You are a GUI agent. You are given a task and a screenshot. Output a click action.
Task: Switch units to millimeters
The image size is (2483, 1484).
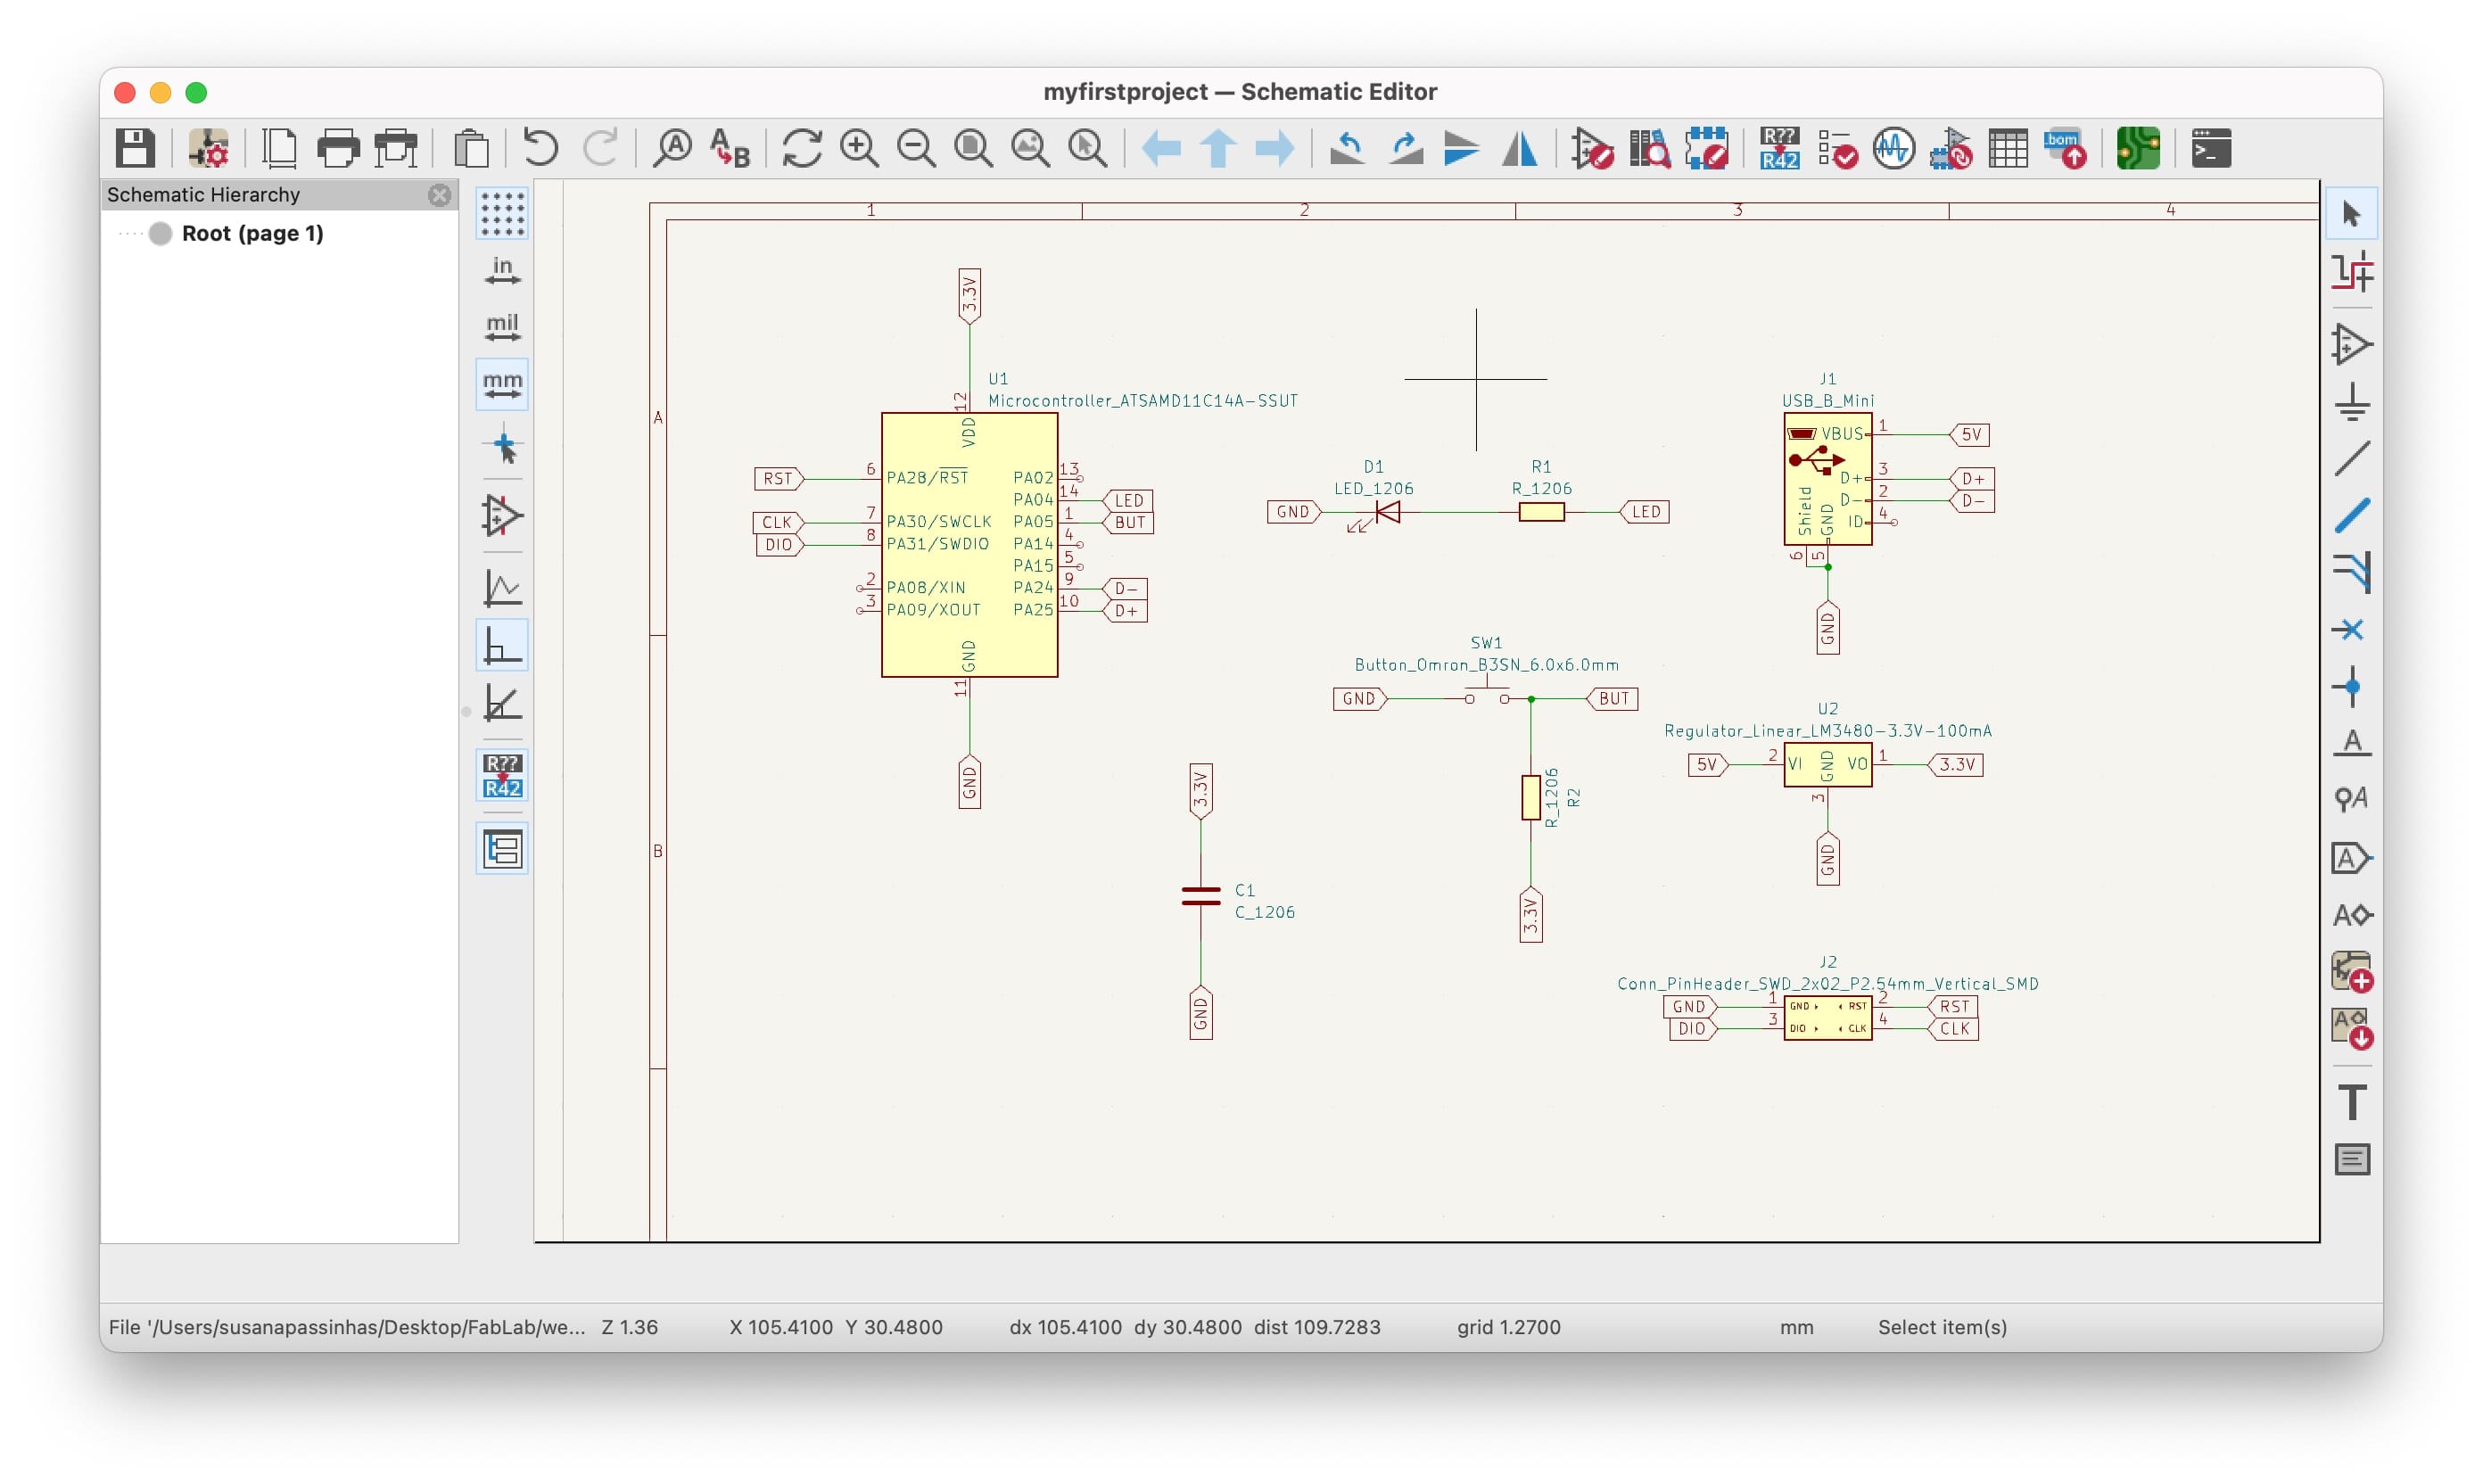tap(502, 384)
